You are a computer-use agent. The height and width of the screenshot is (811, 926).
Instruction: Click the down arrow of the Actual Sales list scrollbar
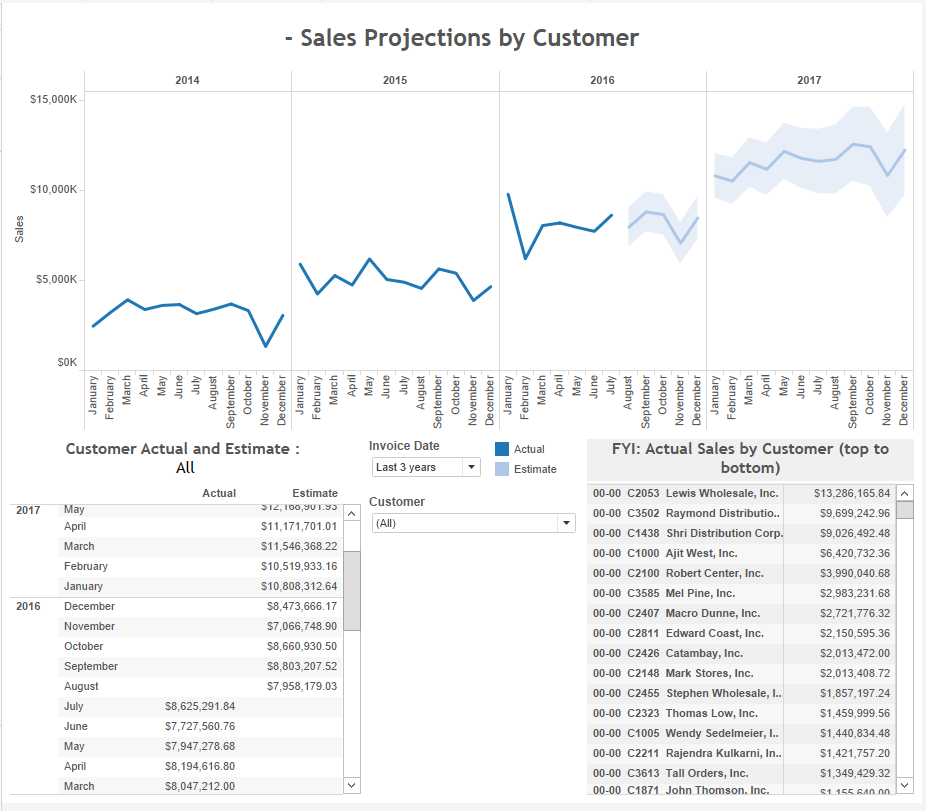904,784
